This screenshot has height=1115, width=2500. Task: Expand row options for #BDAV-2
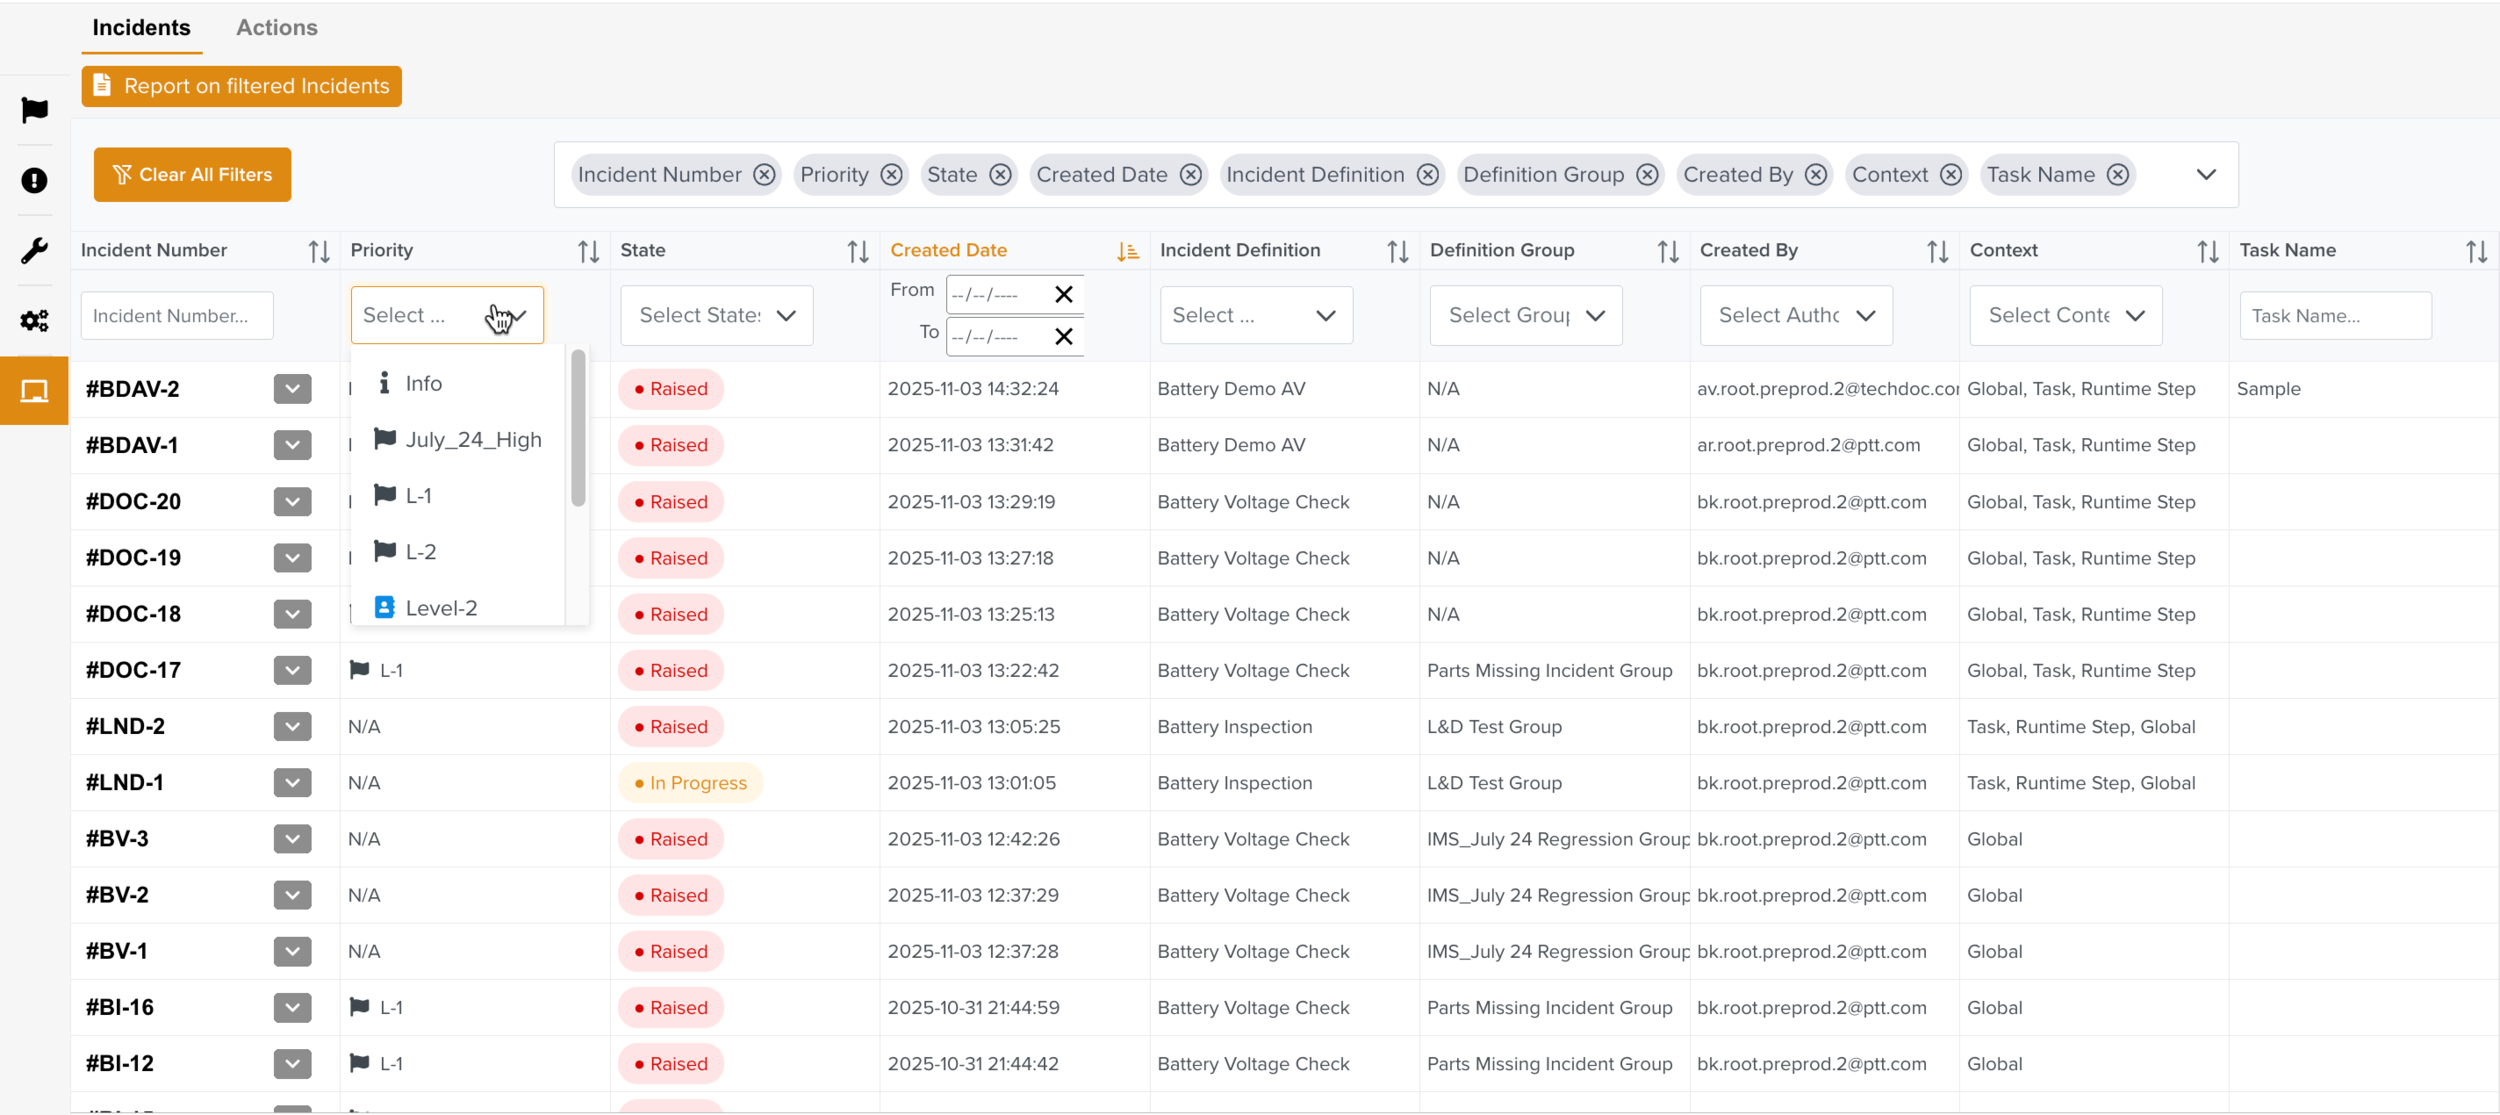click(292, 389)
